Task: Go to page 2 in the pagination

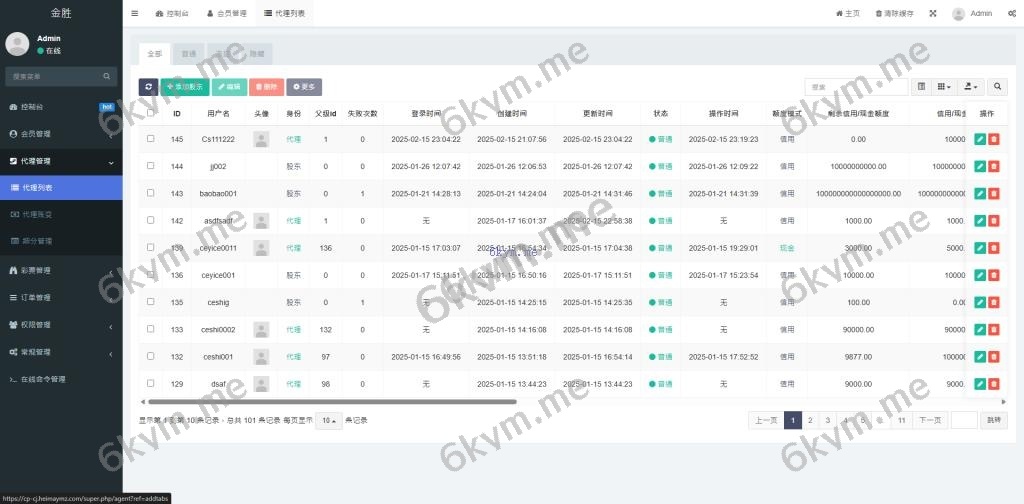Action: (x=810, y=420)
